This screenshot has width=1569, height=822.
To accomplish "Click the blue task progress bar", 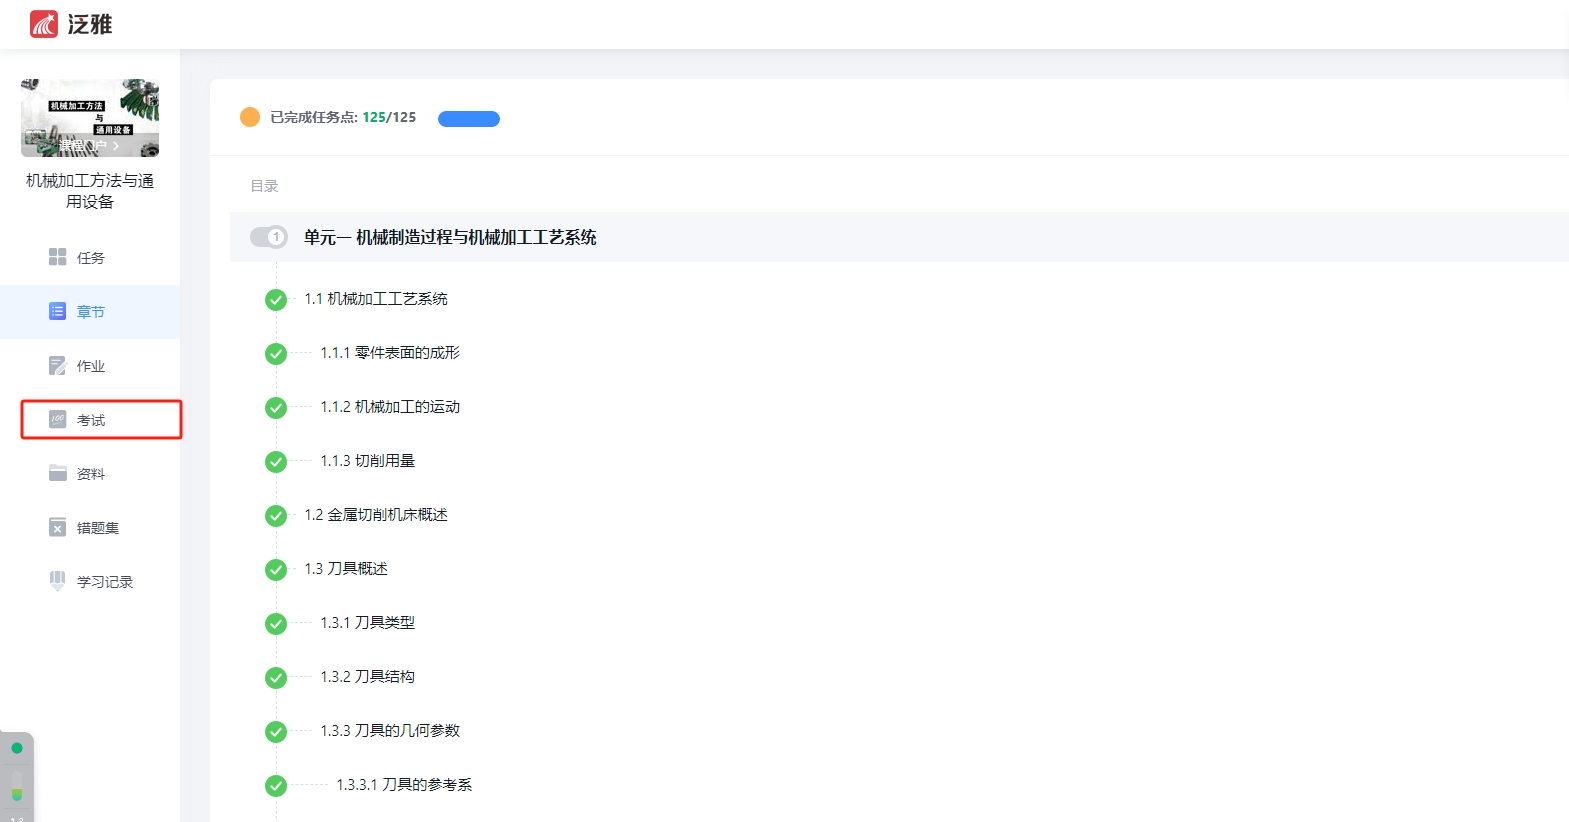I will [x=469, y=118].
